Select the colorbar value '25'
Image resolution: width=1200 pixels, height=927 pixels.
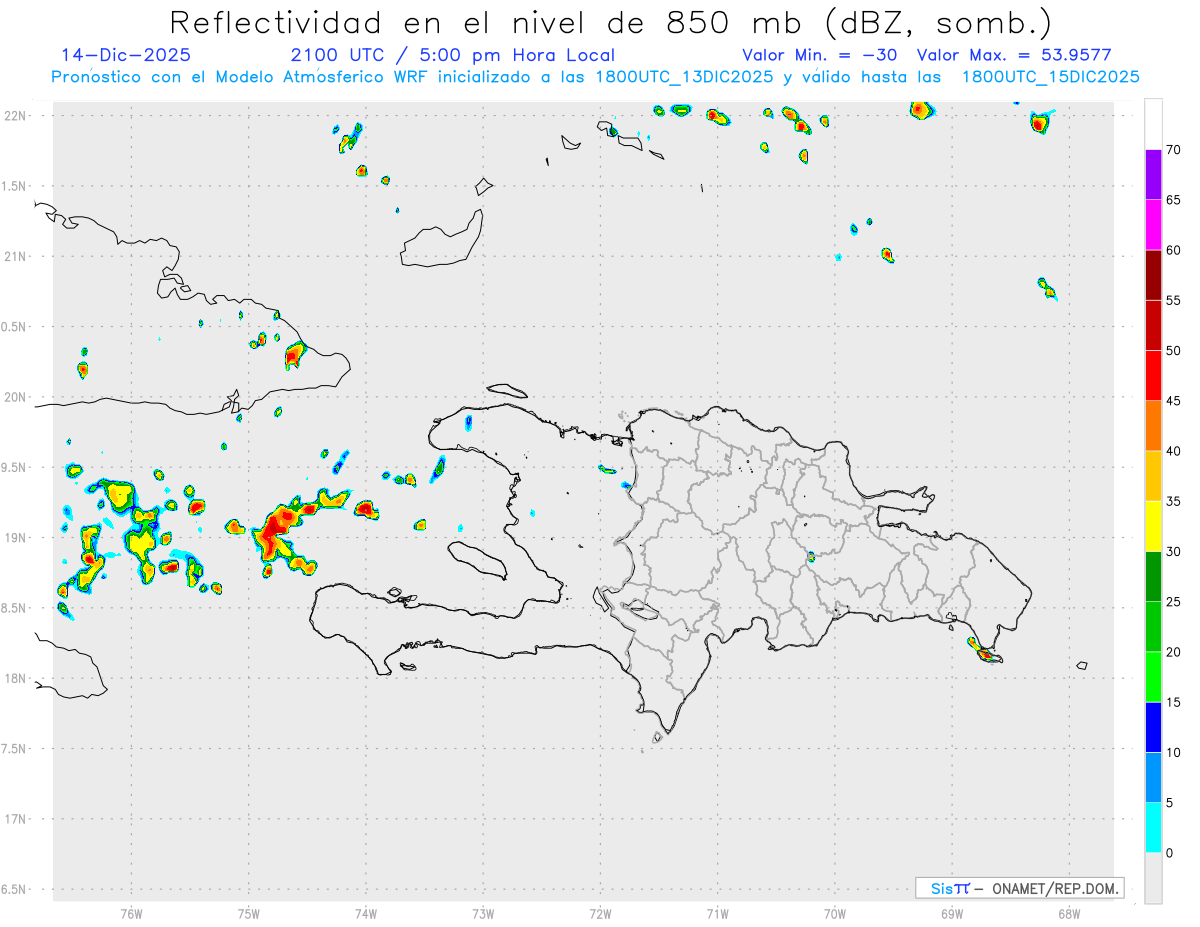[x=1175, y=602]
